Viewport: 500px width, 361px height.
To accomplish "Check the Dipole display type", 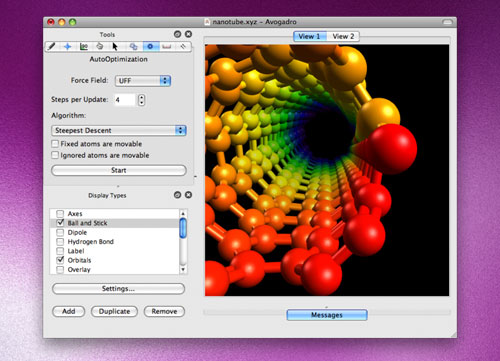I will click(60, 232).
